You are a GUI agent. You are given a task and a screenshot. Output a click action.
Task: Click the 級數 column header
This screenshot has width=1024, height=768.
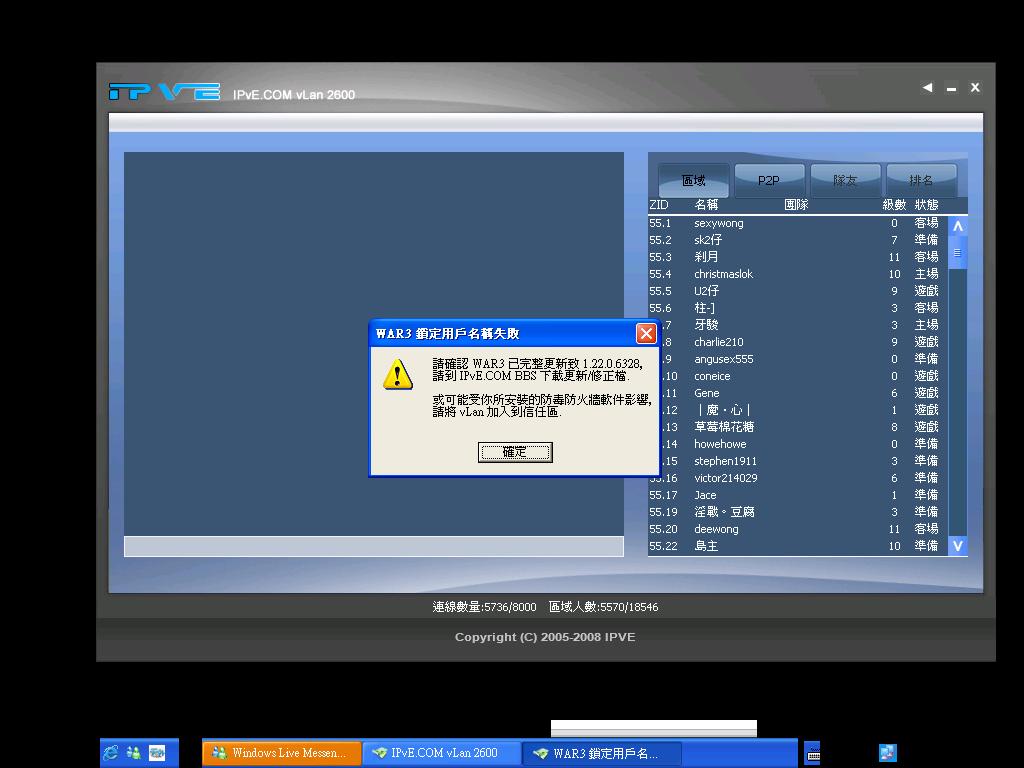[894, 205]
